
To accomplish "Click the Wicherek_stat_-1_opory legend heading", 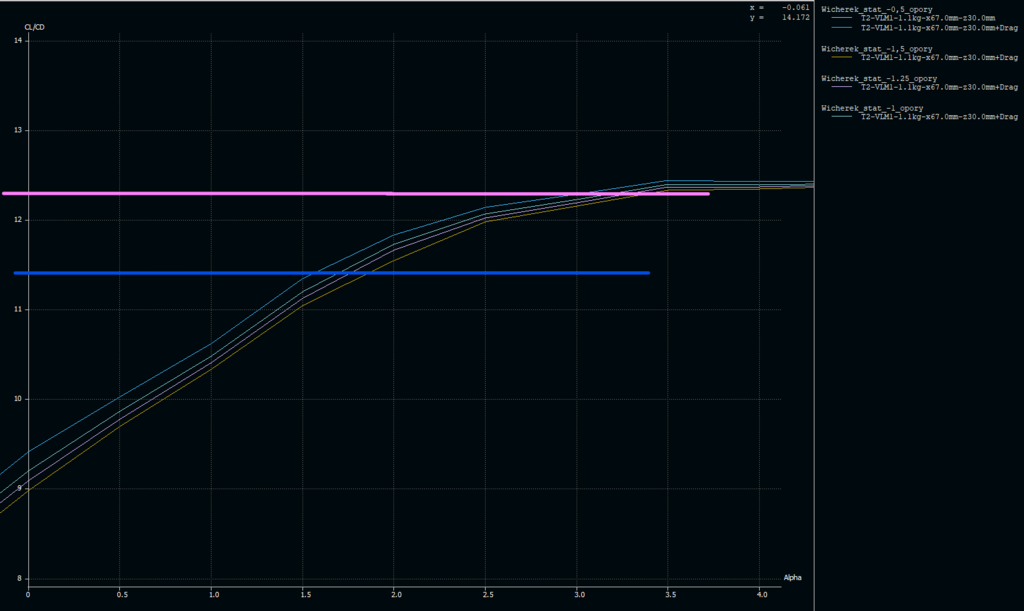I will tap(872, 107).
